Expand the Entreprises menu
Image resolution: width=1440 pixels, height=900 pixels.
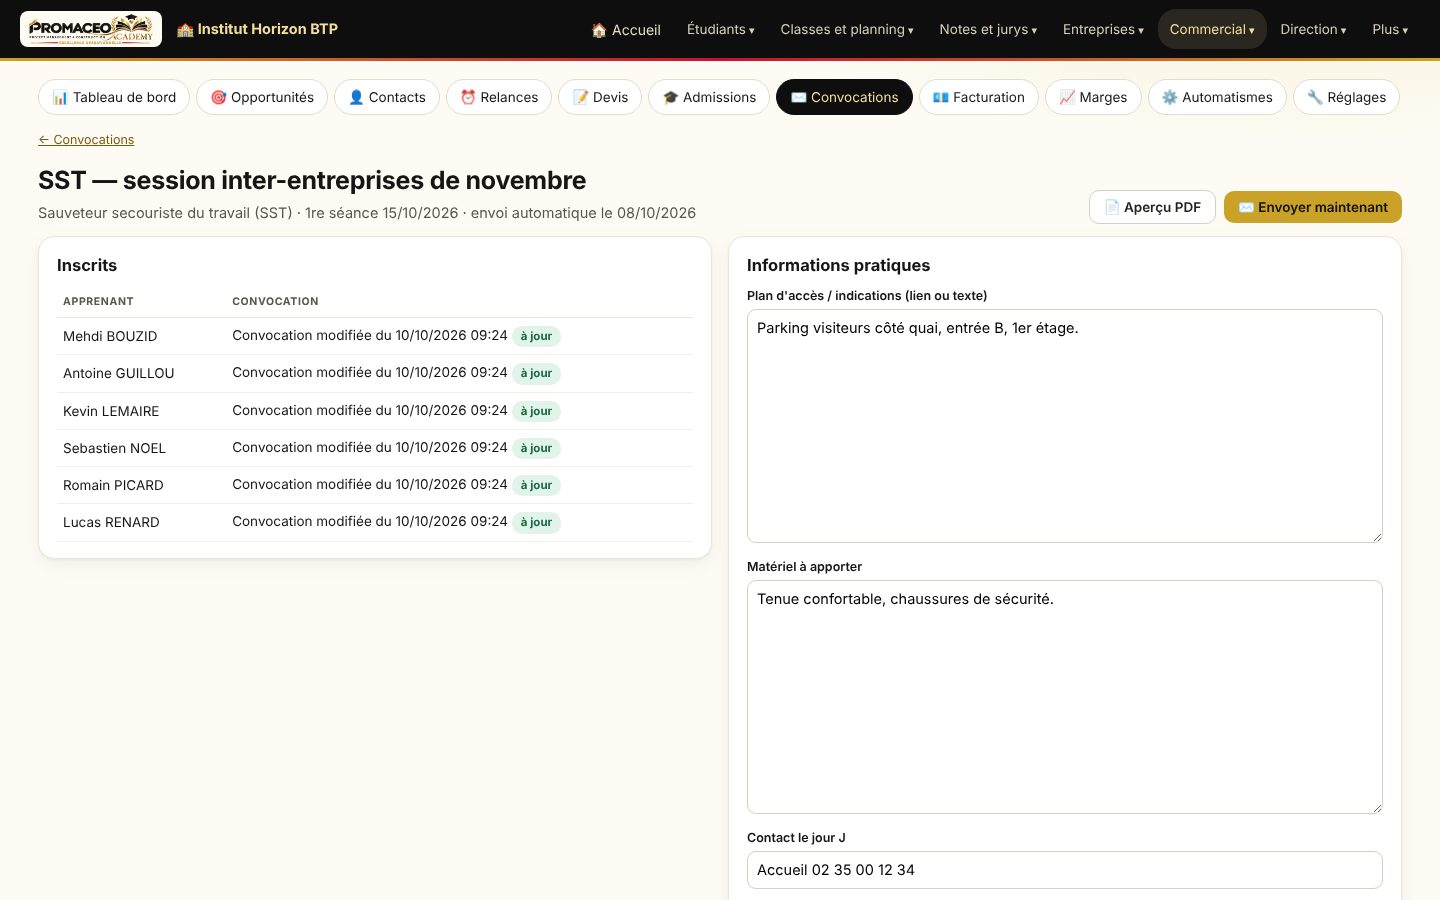point(1103,29)
